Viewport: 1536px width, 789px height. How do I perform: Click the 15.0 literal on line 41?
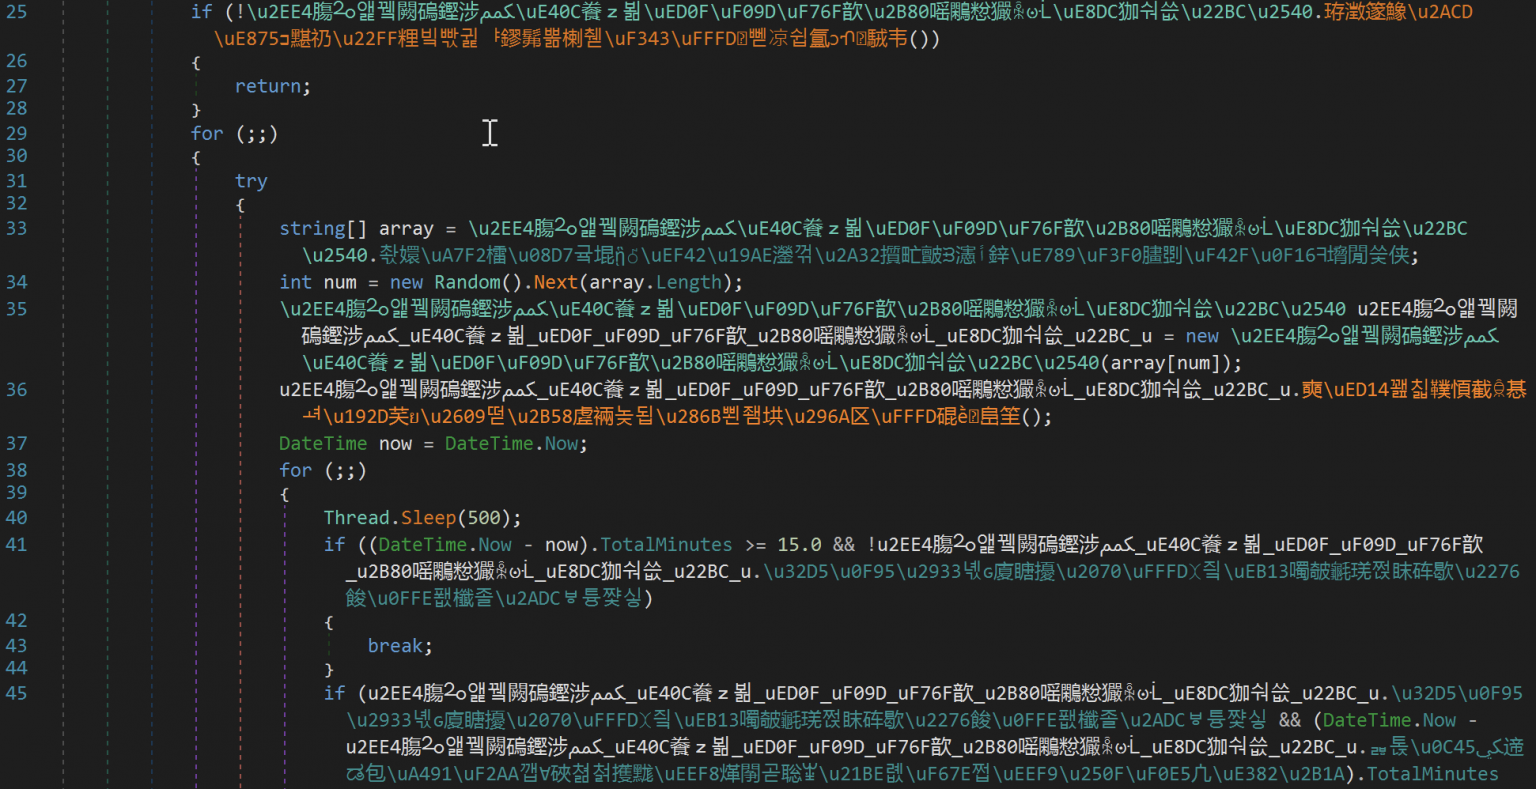(x=801, y=544)
